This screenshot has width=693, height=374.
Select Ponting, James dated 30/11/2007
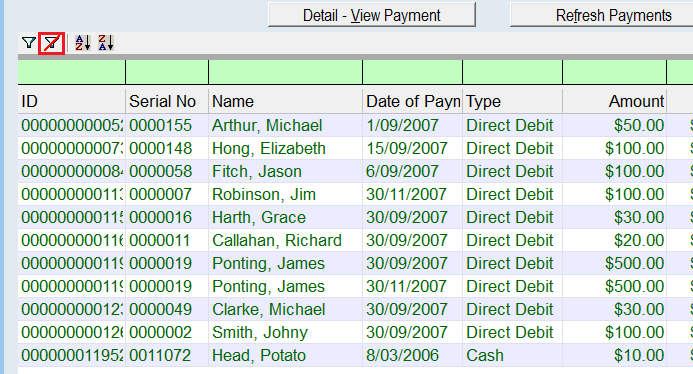click(355, 286)
